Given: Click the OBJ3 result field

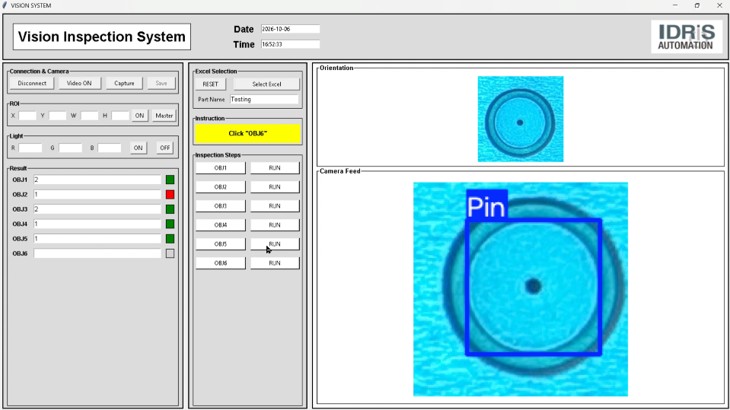Looking at the screenshot, I should (97, 209).
